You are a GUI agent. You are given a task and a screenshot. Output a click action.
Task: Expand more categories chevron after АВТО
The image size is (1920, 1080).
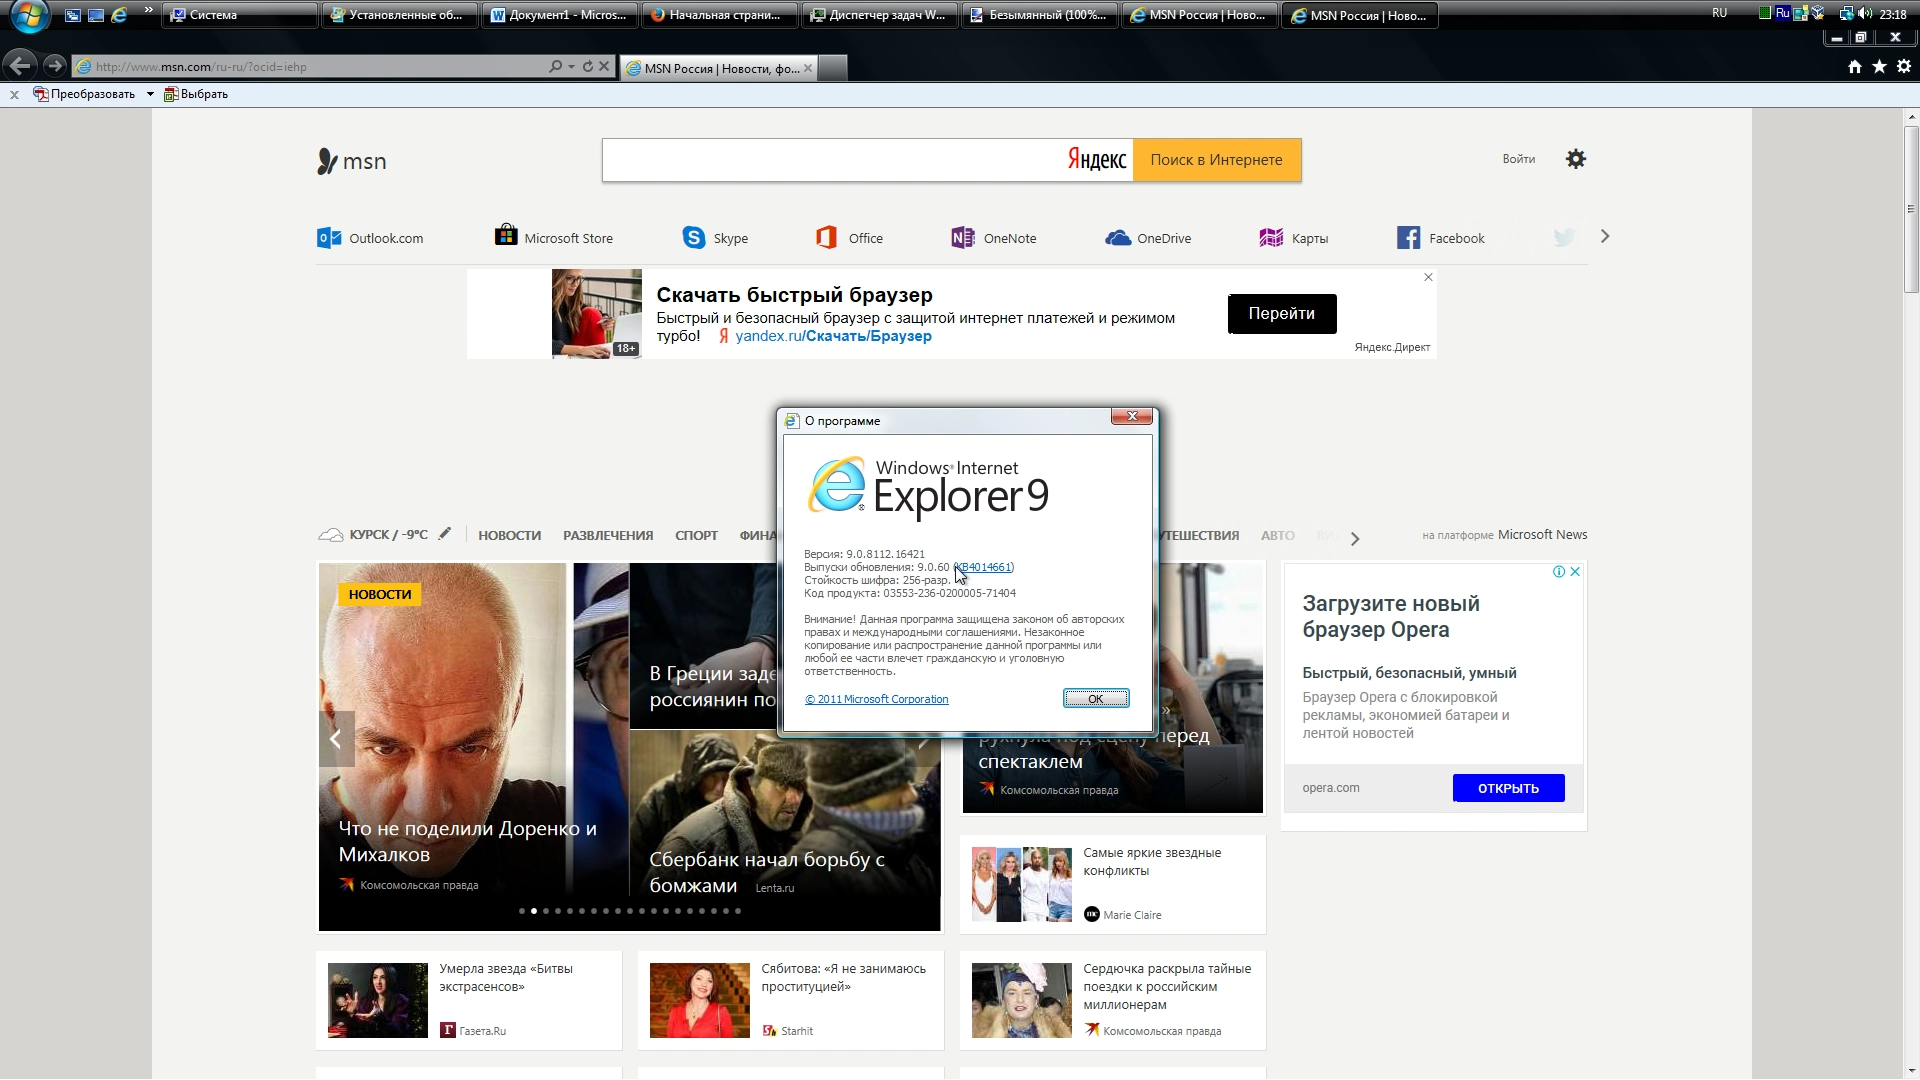[1355, 538]
